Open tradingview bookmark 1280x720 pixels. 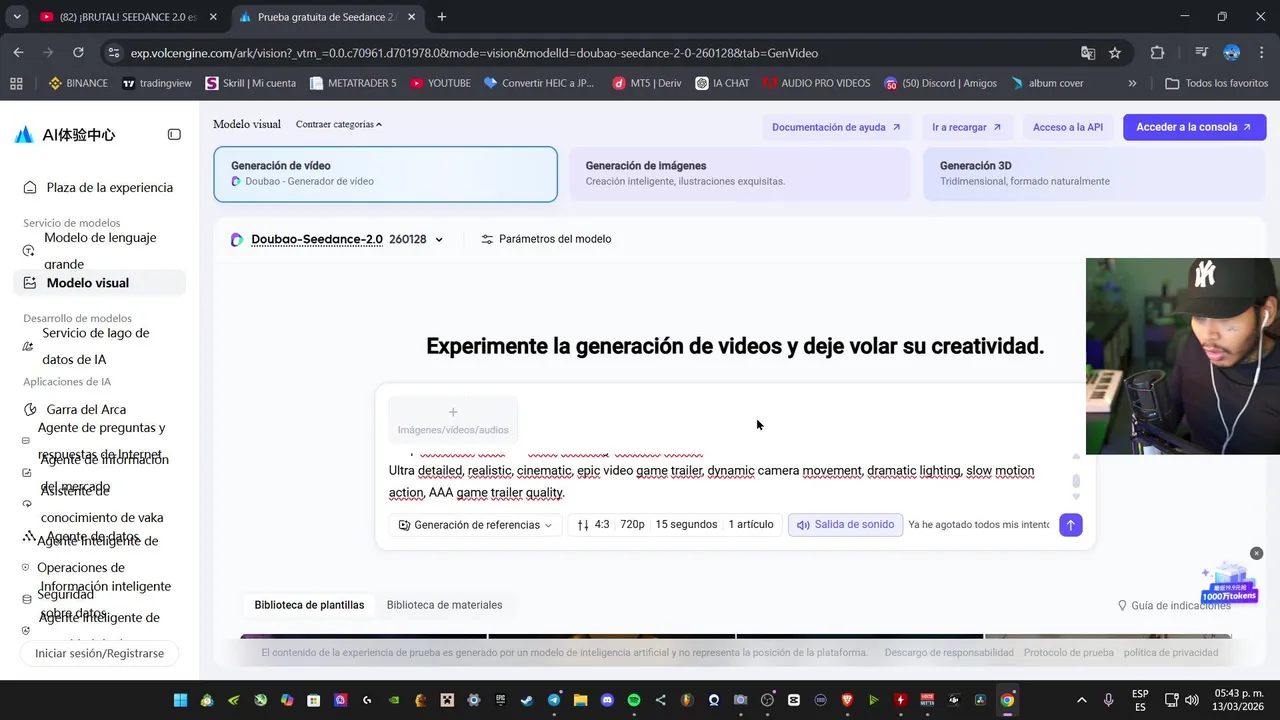157,83
